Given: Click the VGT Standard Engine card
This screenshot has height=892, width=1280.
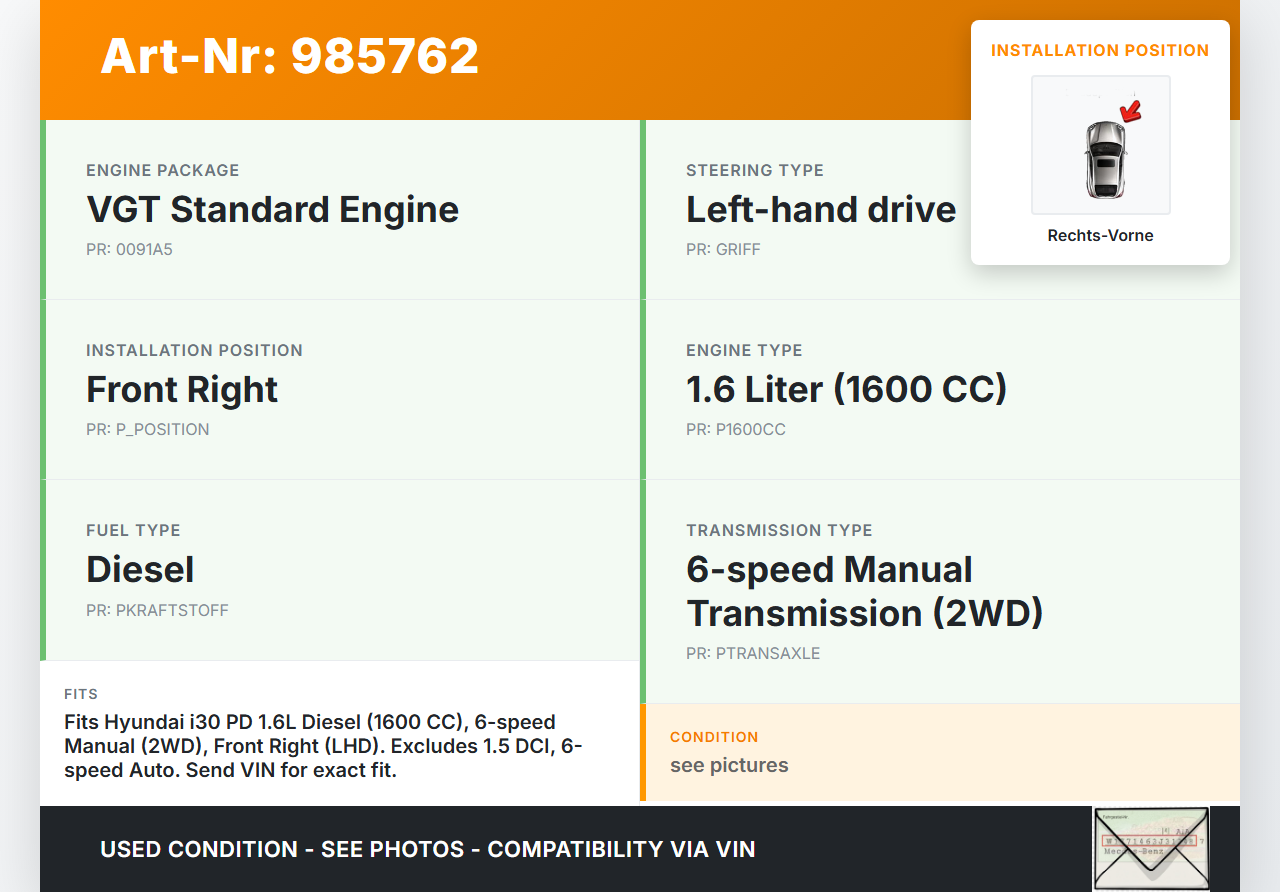Looking at the screenshot, I should click(340, 210).
